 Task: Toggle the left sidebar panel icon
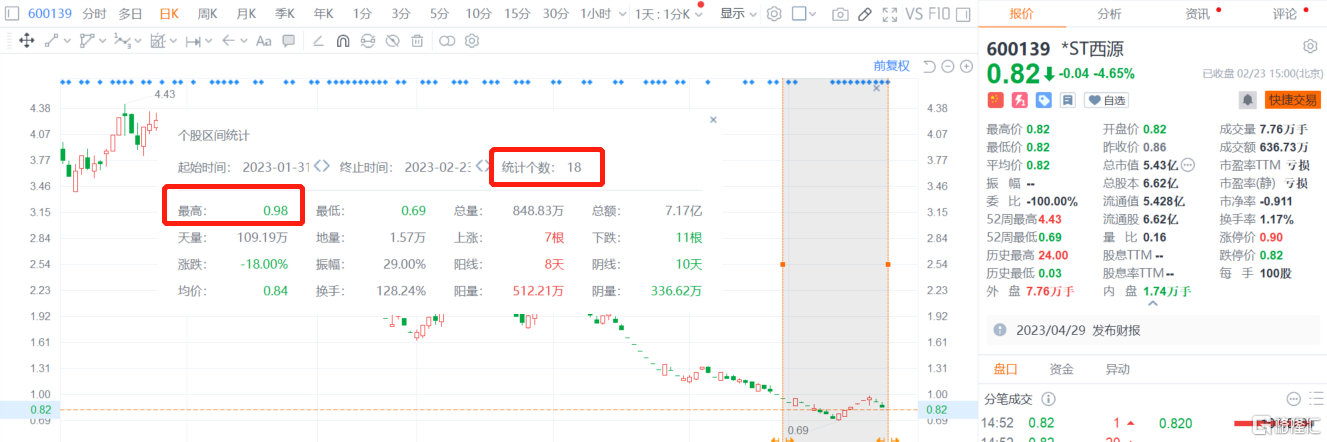click(13, 14)
